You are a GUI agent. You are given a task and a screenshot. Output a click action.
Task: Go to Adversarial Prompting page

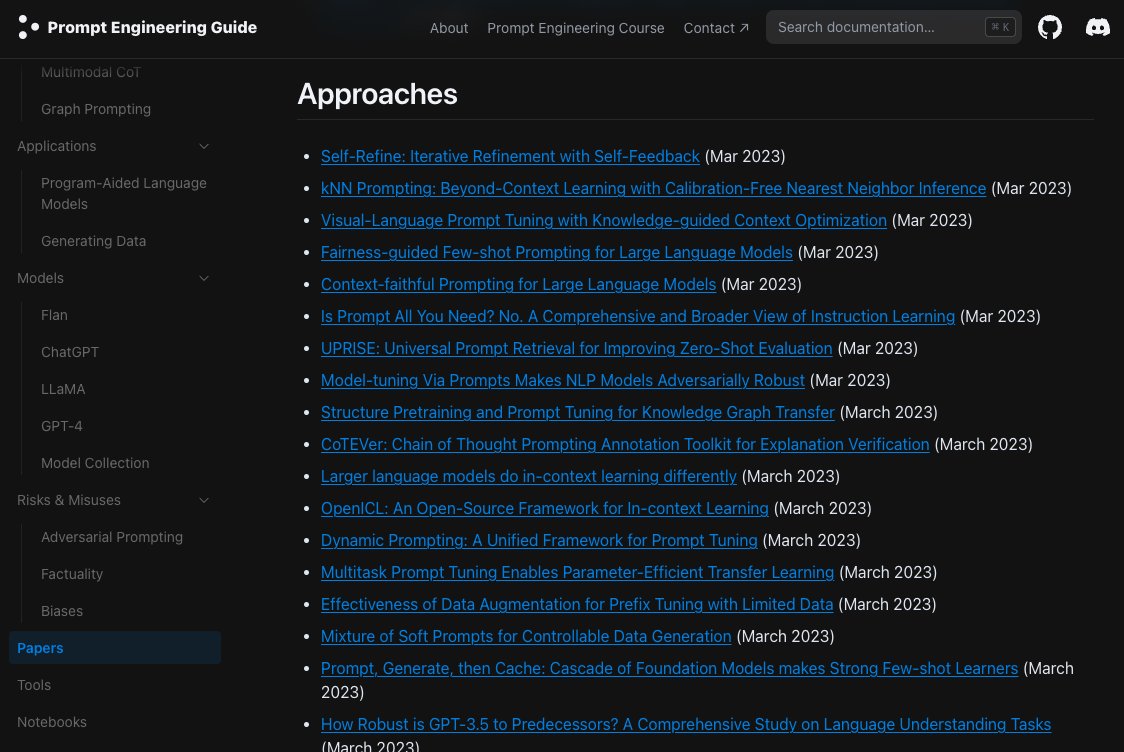click(112, 537)
